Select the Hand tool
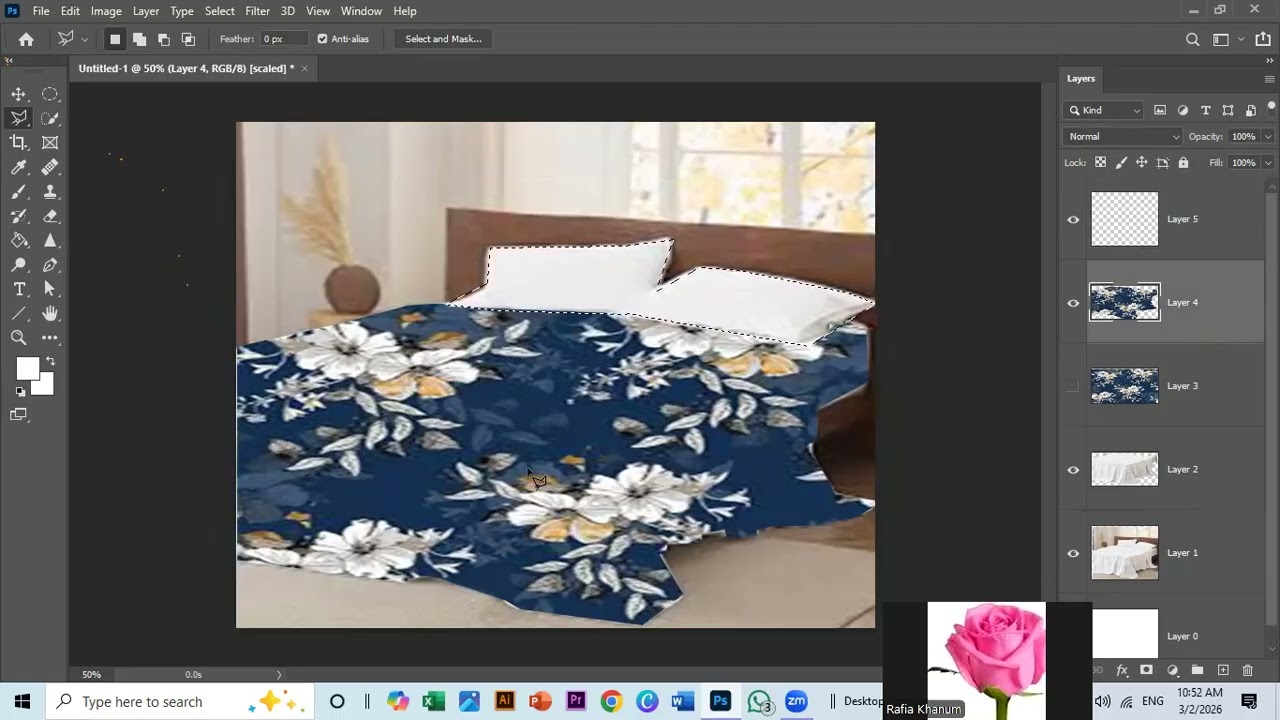The image size is (1280, 720). [50, 314]
